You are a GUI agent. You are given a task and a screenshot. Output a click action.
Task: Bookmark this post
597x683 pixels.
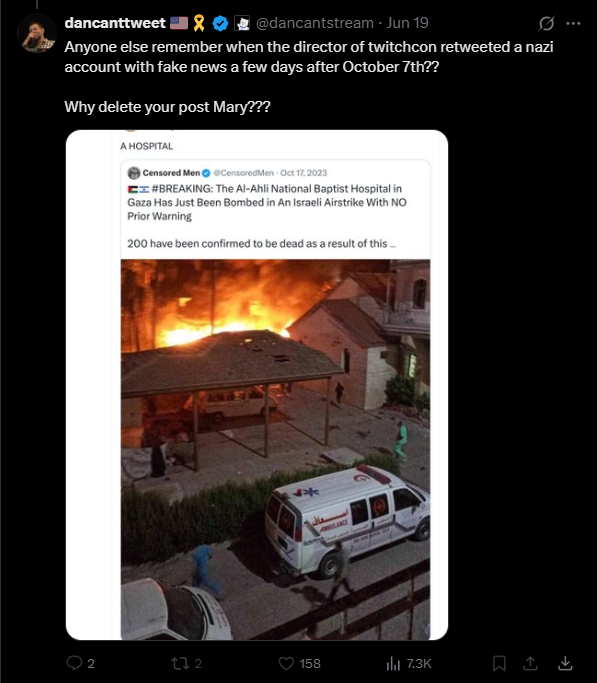click(x=499, y=663)
